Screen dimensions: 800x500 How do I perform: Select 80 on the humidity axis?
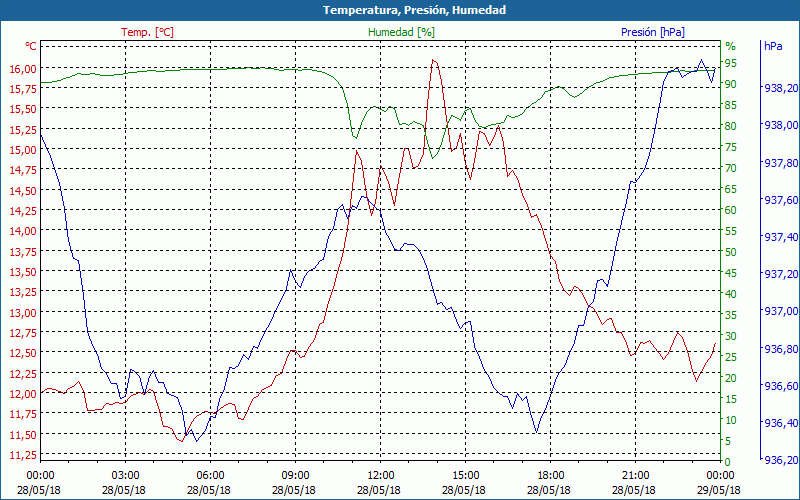(x=731, y=126)
